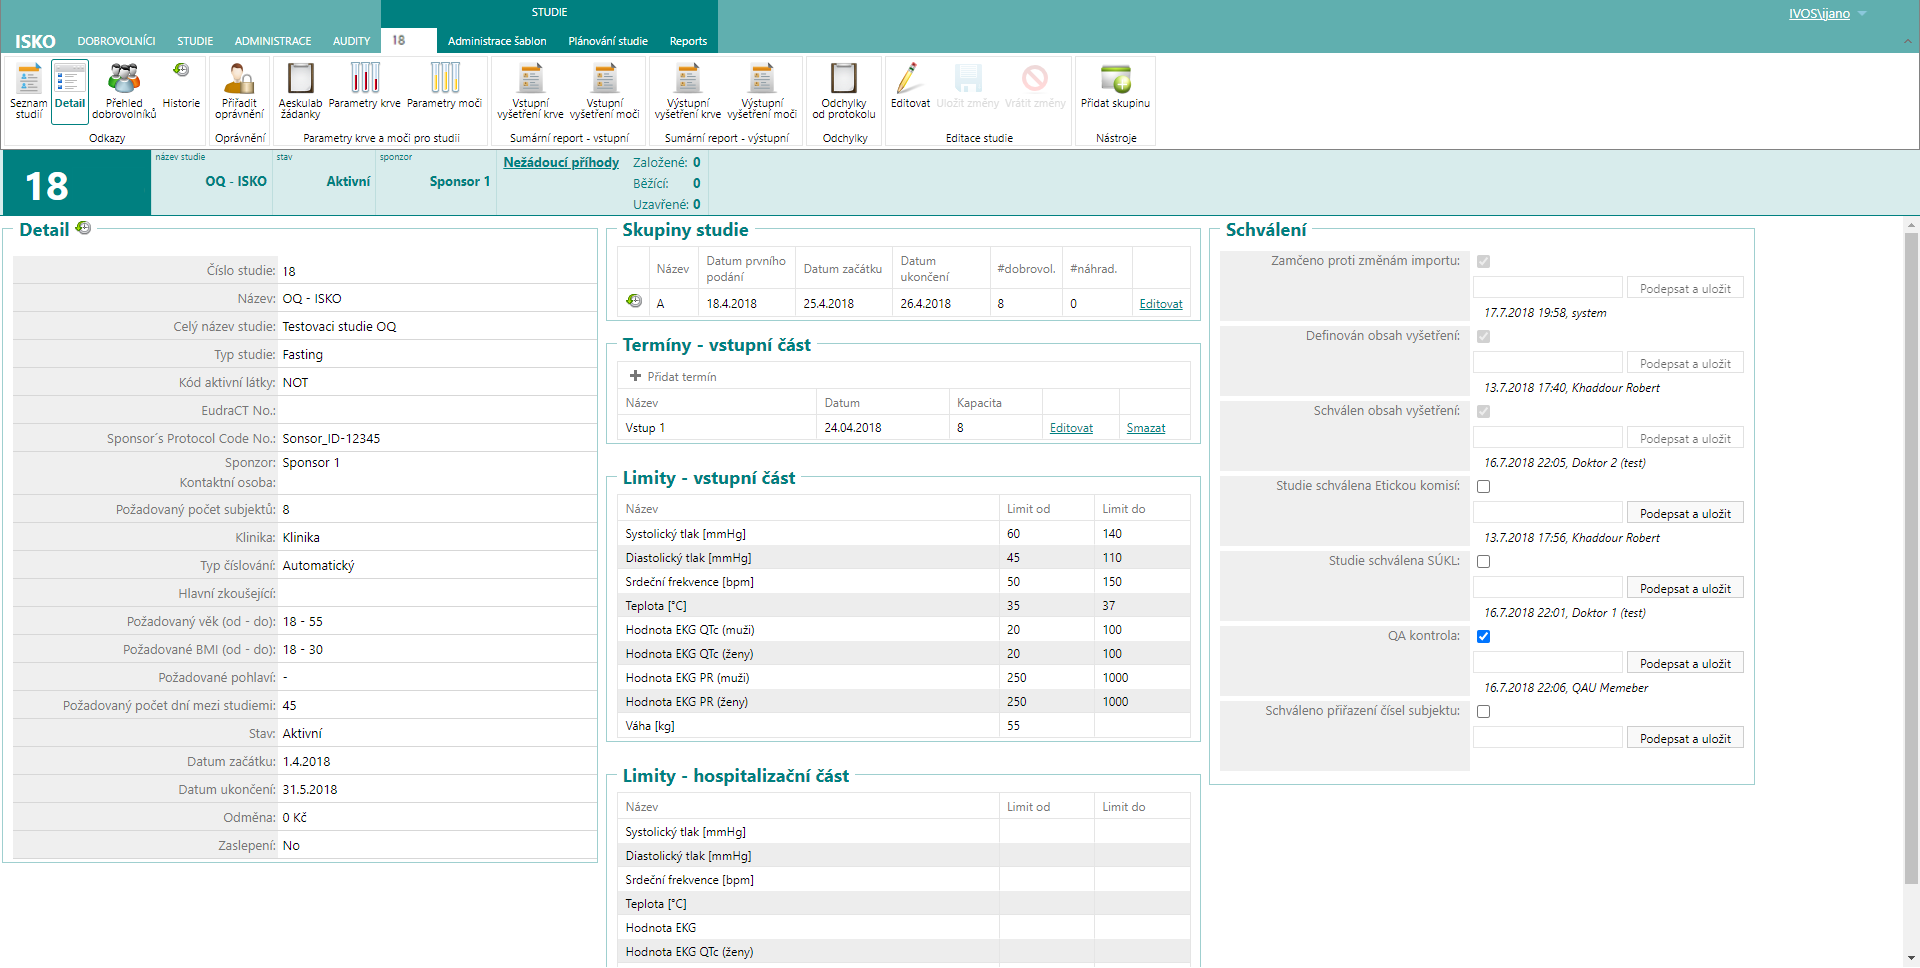Toggle Definován obsah vyšetření checkbox
1920x968 pixels.
coord(1484,336)
